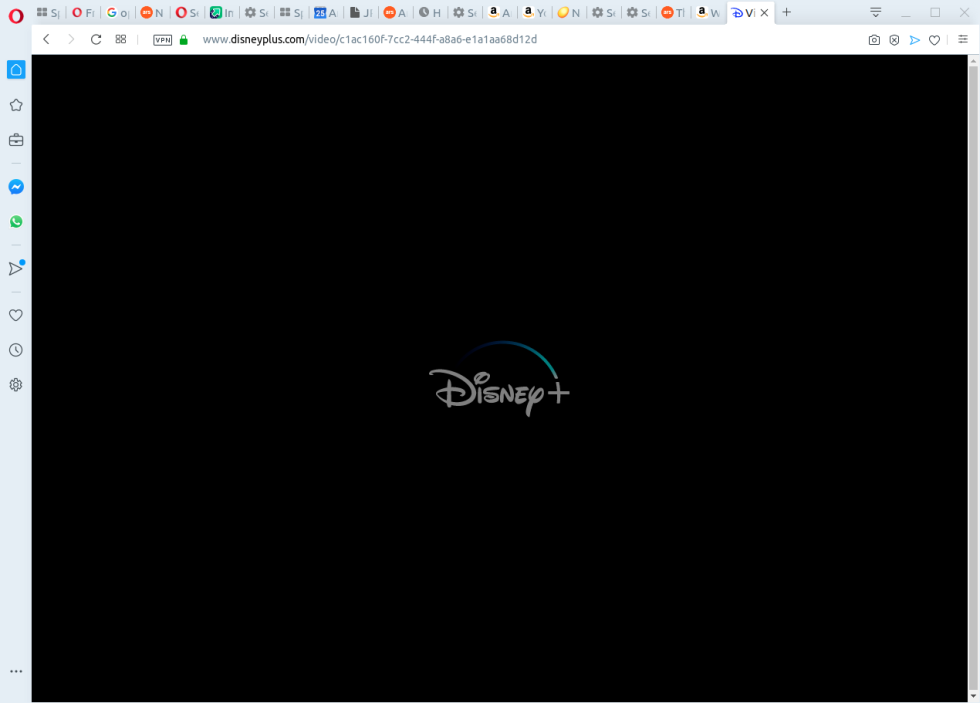This screenshot has width=980, height=703.
Task: Reload the Disney+ page
Action: pos(95,40)
